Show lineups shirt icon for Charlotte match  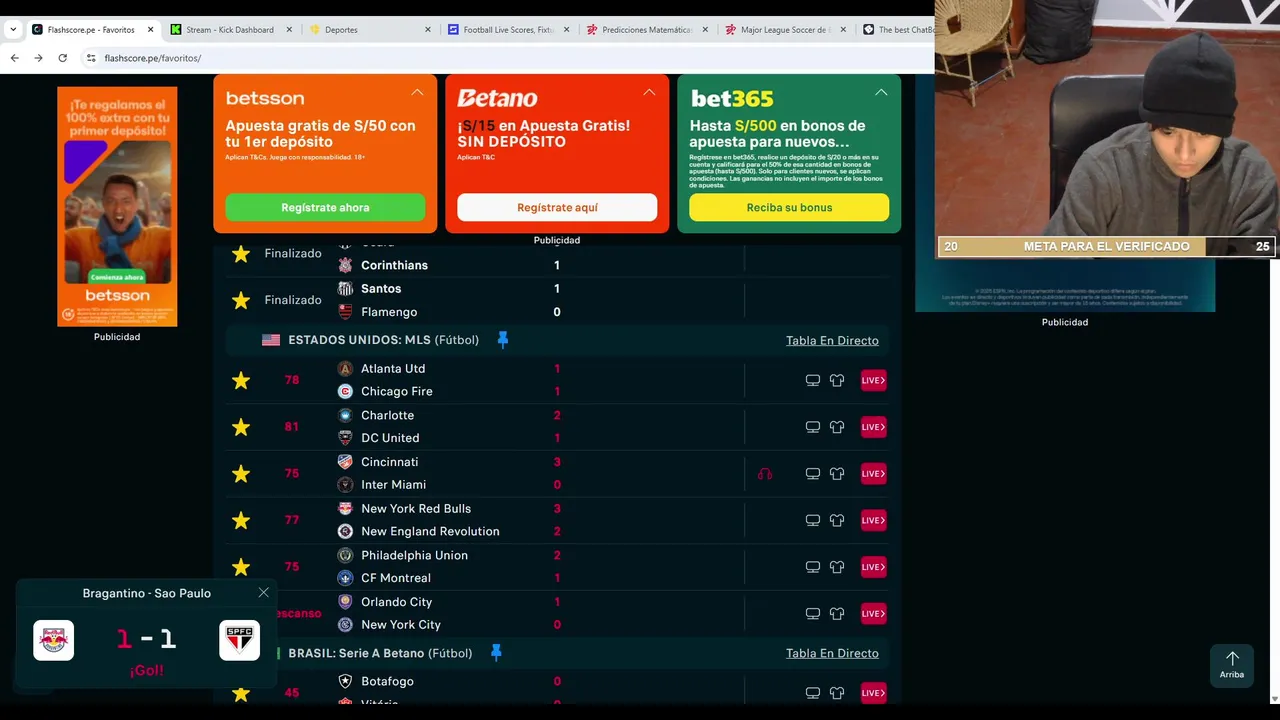click(837, 427)
